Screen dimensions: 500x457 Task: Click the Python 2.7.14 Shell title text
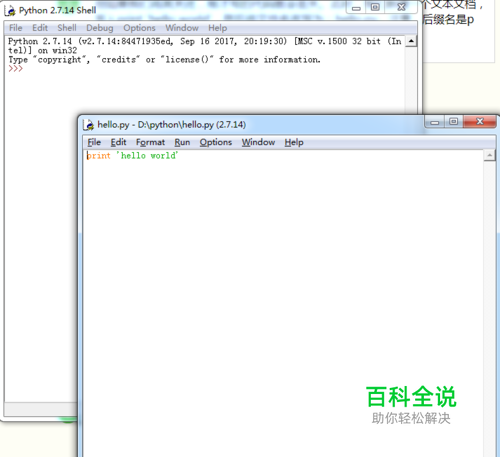coord(57,10)
